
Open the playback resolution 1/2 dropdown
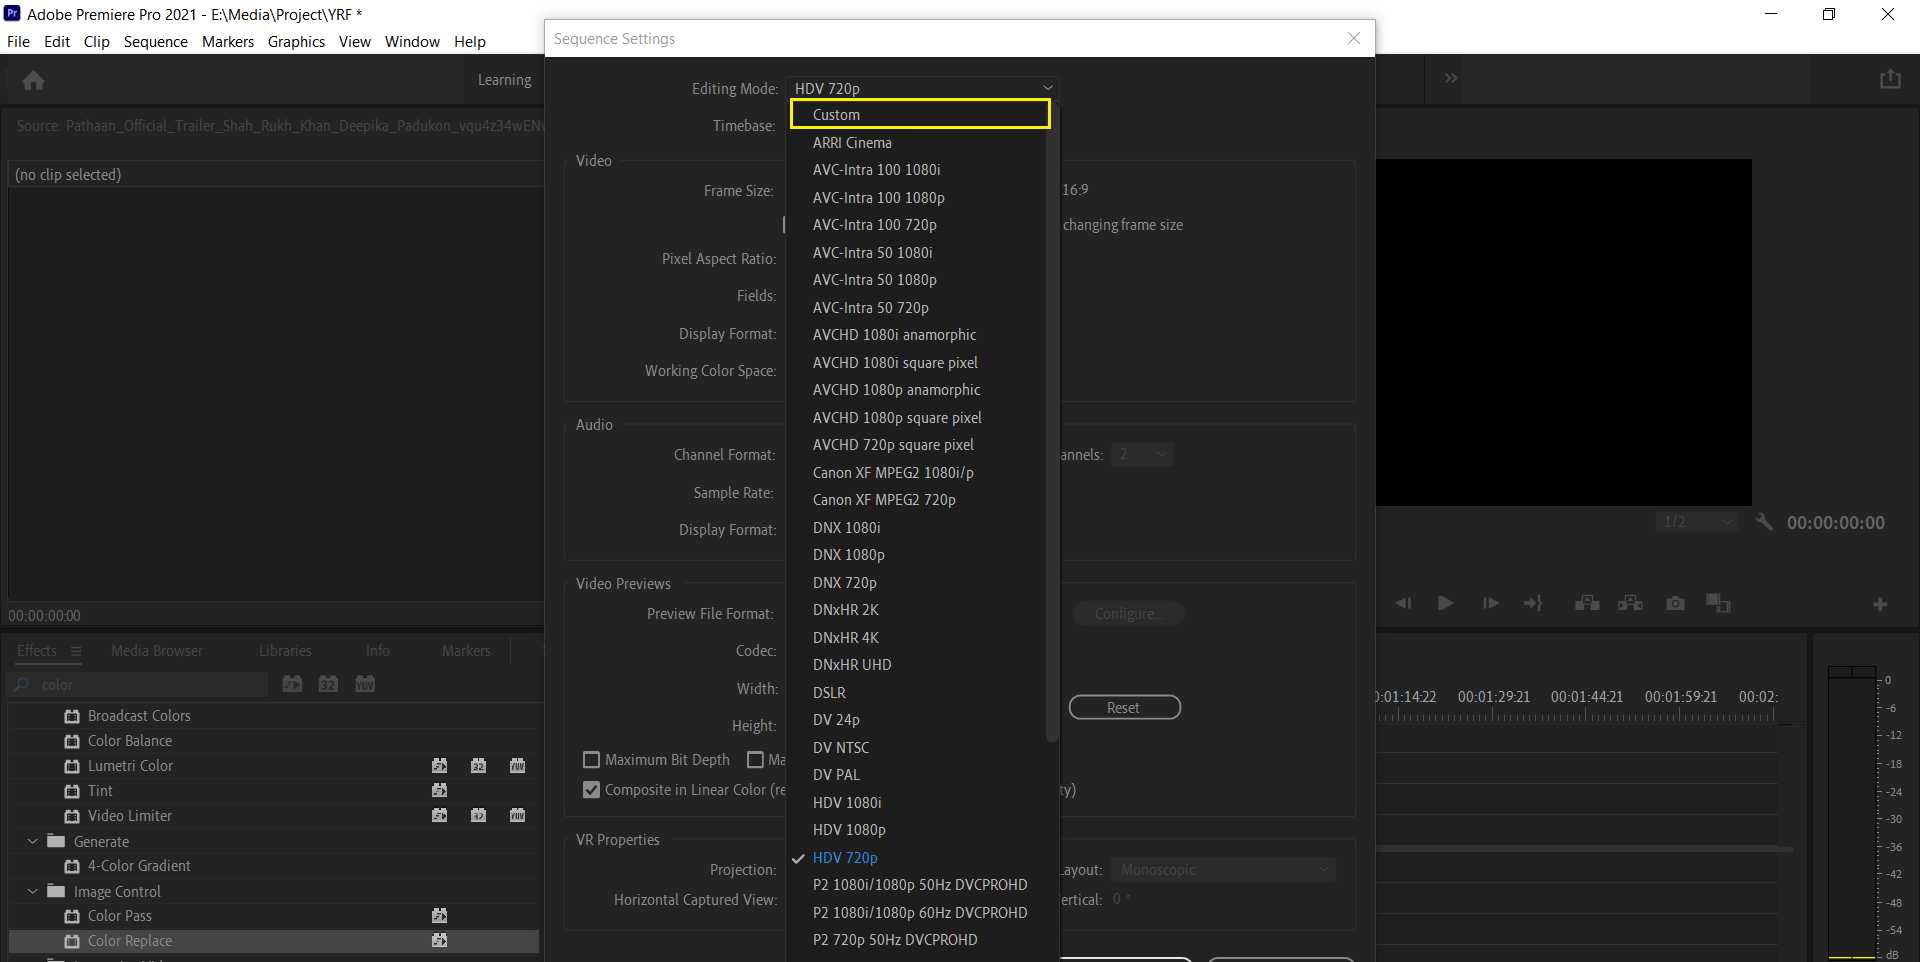(1697, 522)
